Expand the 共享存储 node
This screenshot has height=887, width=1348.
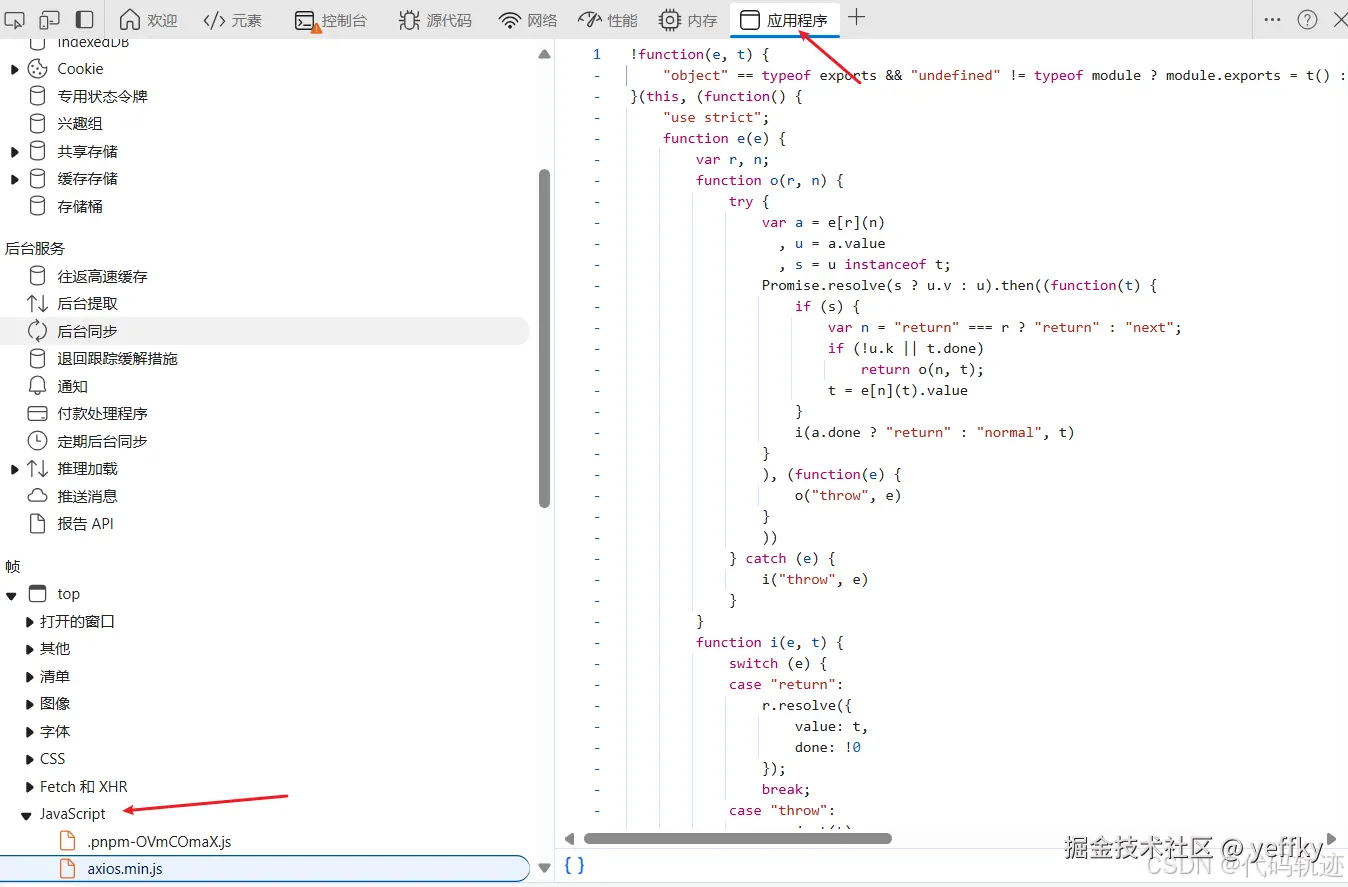(15, 152)
